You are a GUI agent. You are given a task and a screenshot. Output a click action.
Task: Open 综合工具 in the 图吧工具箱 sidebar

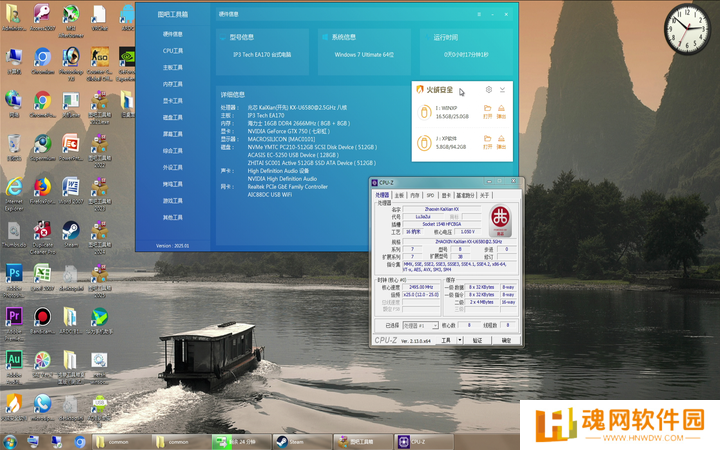point(173,151)
